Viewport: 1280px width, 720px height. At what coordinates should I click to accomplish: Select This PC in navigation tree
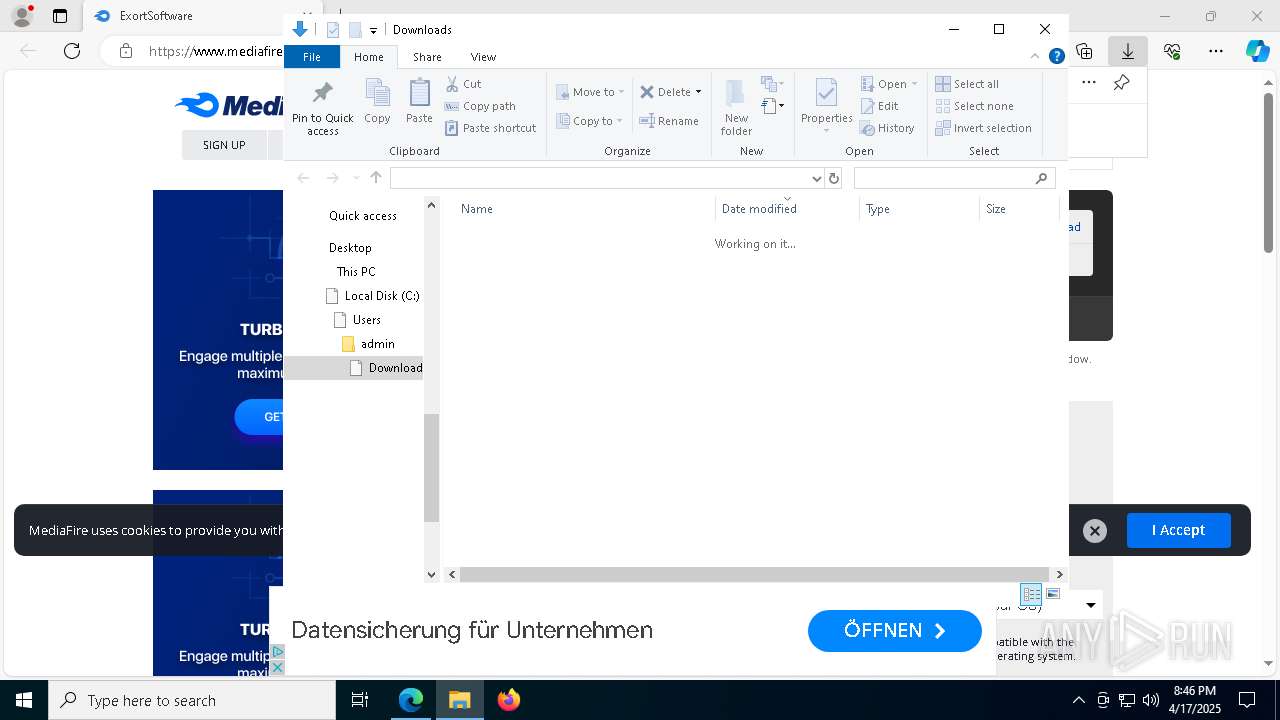pos(356,272)
